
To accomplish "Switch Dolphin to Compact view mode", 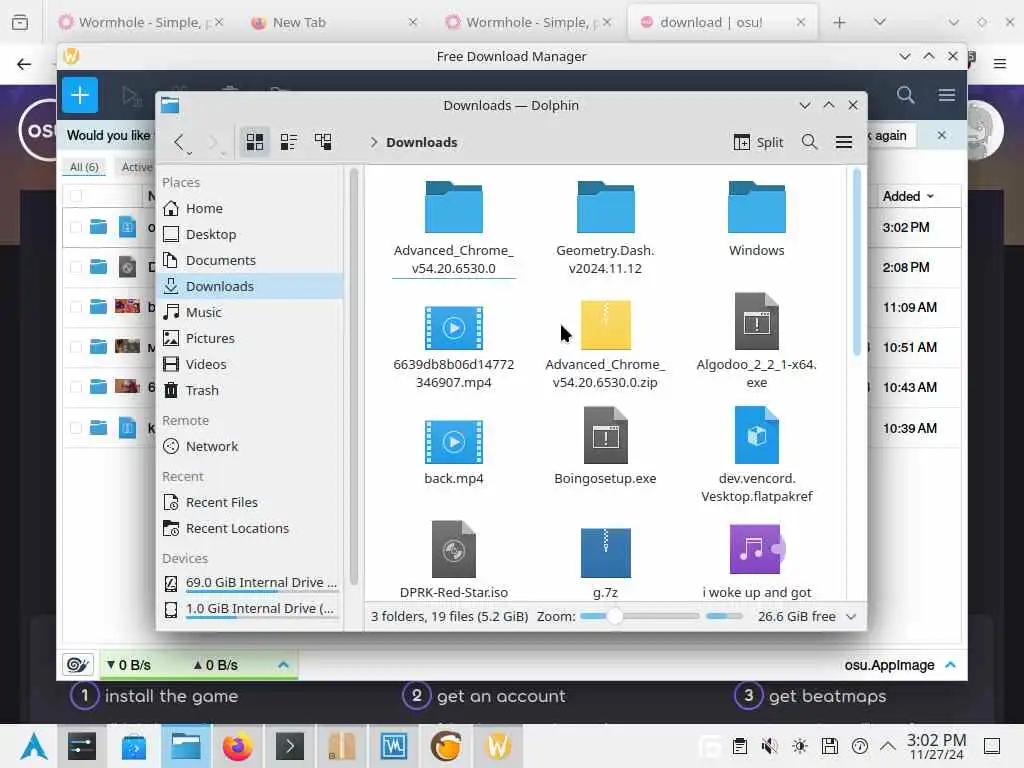I will 289,142.
